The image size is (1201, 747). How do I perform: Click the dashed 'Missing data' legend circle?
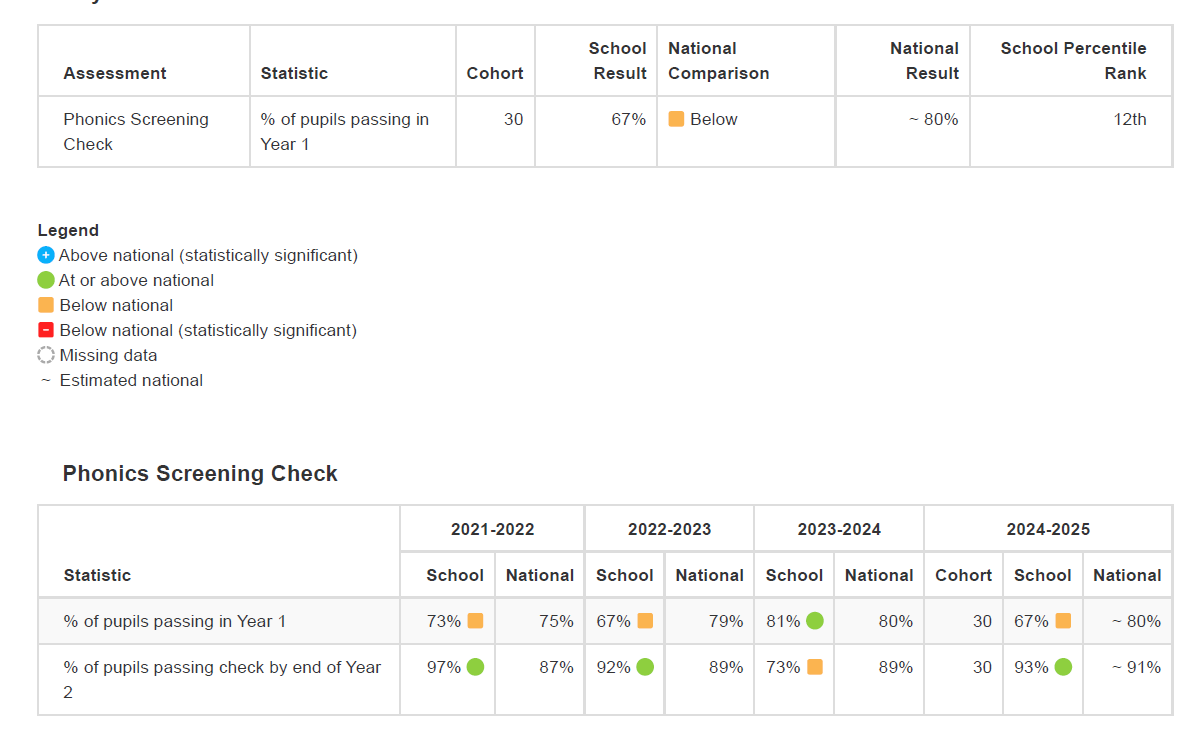(x=46, y=355)
